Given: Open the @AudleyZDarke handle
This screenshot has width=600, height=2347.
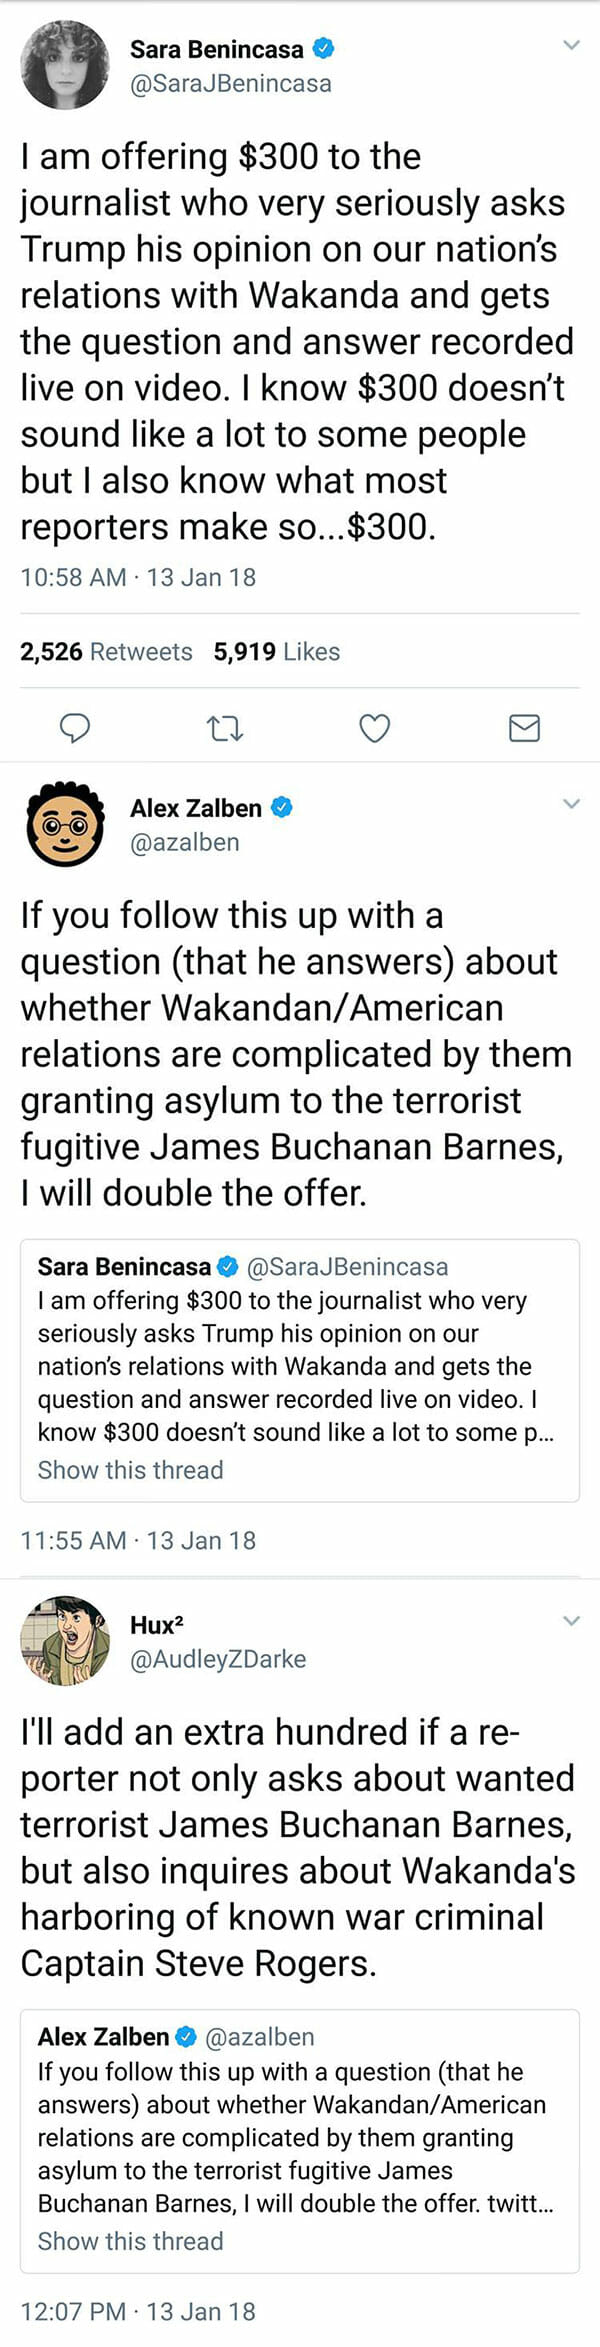Looking at the screenshot, I should coord(218,1659).
